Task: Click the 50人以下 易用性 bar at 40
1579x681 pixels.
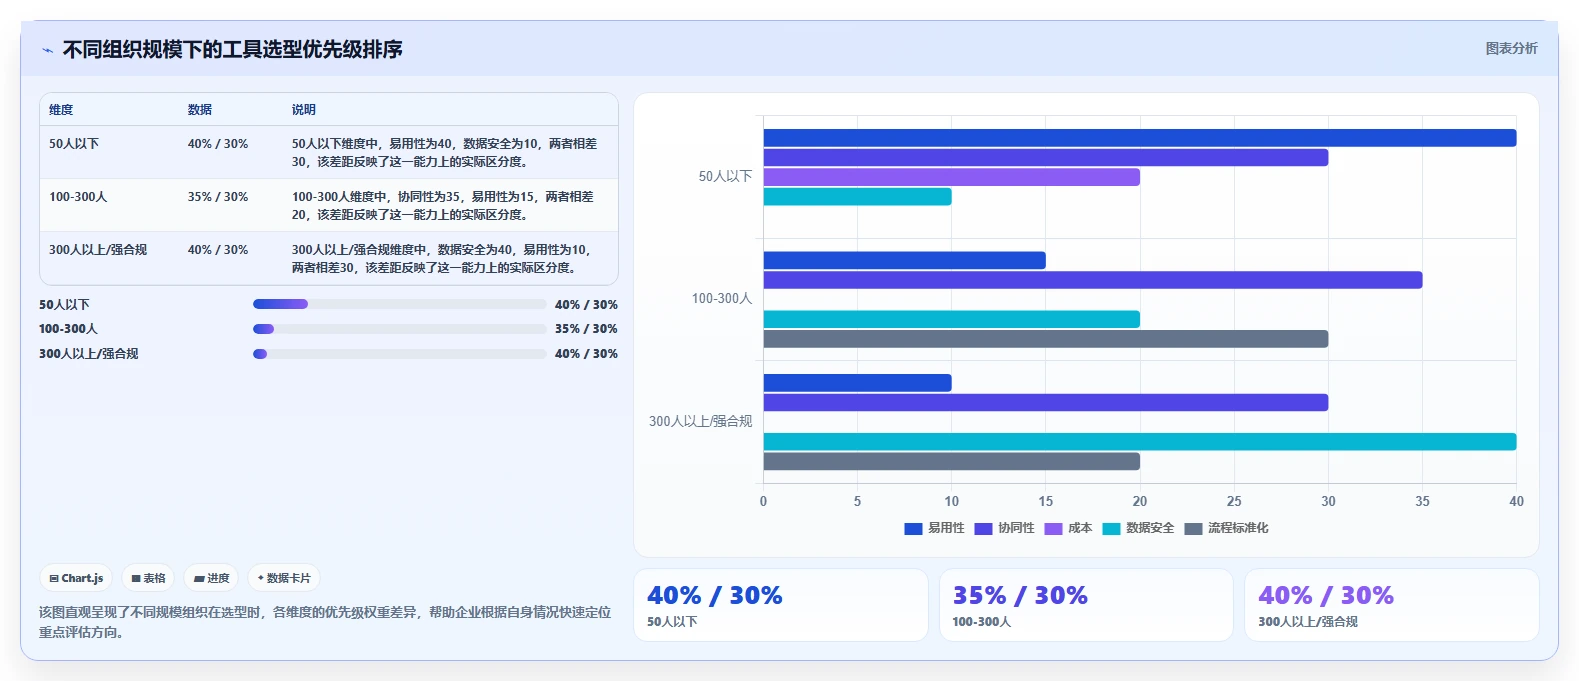Action: click(1140, 138)
